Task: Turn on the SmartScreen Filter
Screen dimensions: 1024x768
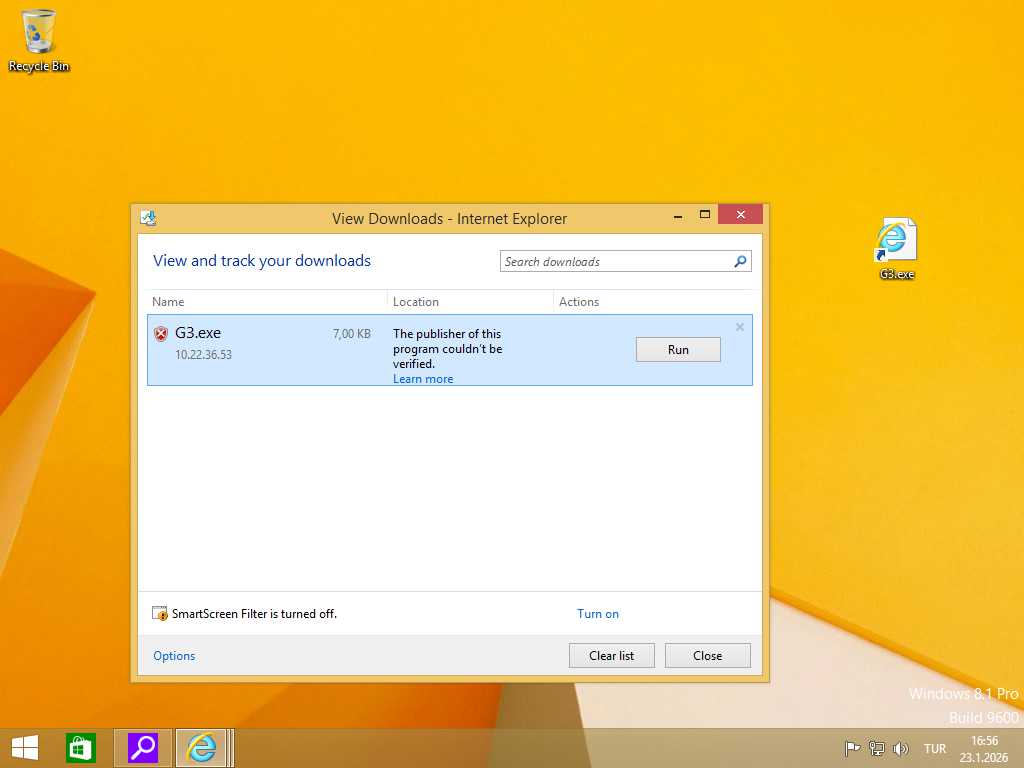Action: tap(598, 613)
